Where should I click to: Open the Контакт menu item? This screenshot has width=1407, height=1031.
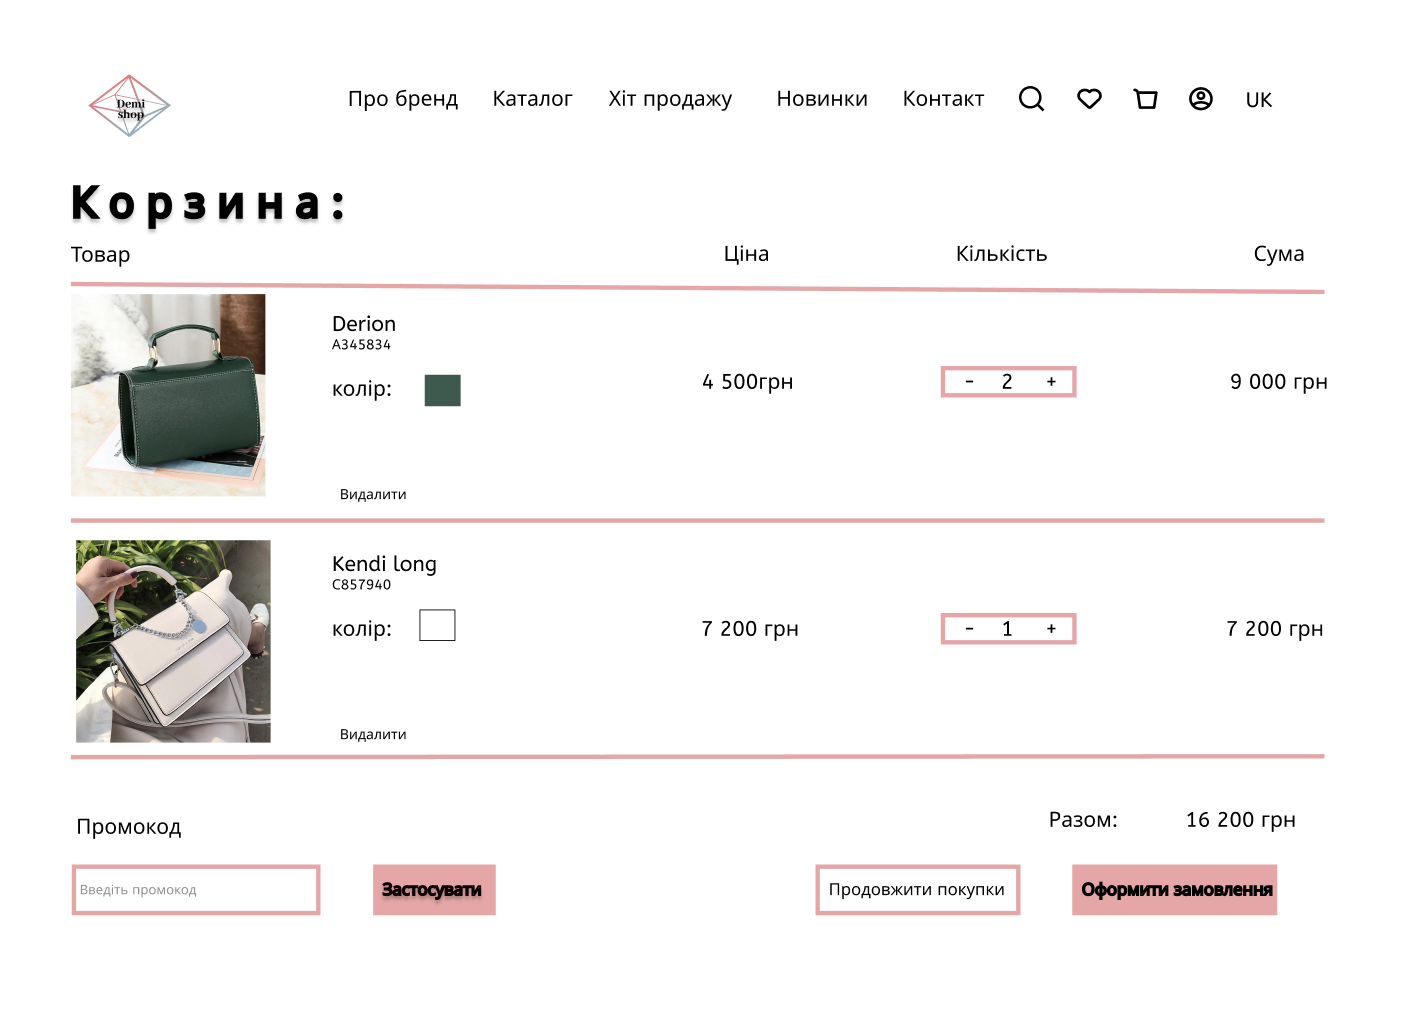943,99
